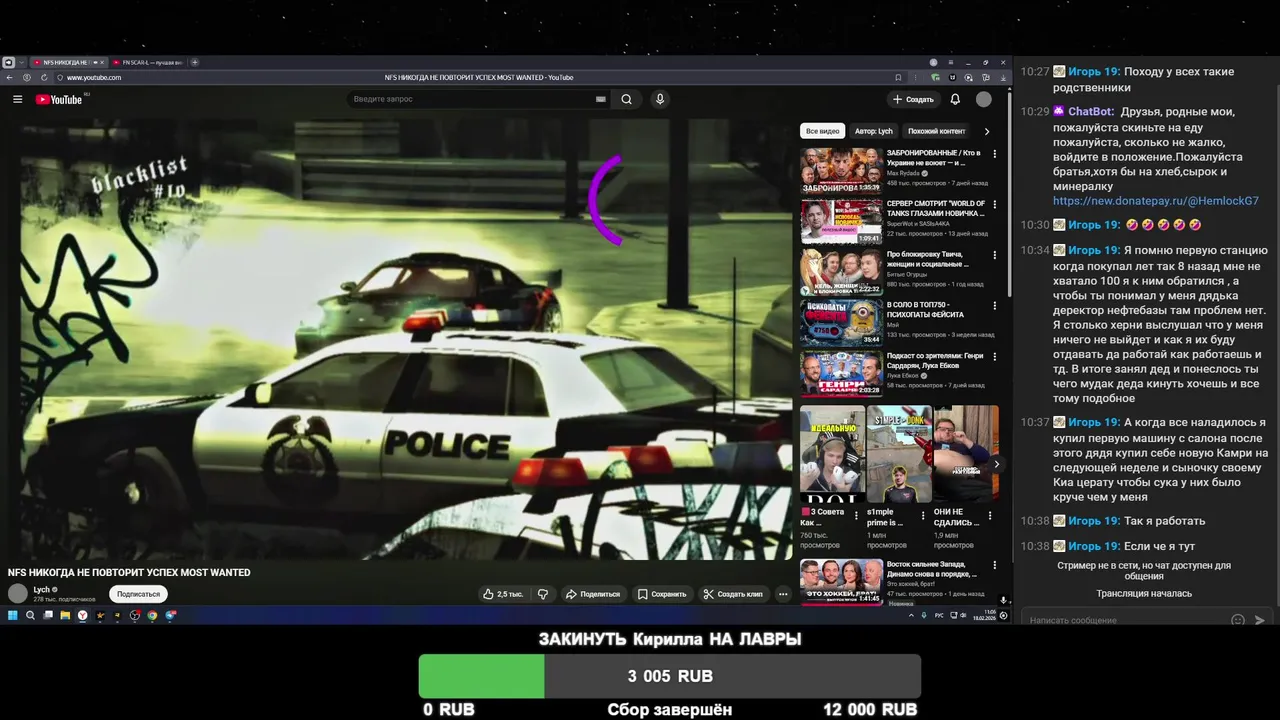Open options for Подкаст со зрителями video

pyautogui.click(x=994, y=357)
